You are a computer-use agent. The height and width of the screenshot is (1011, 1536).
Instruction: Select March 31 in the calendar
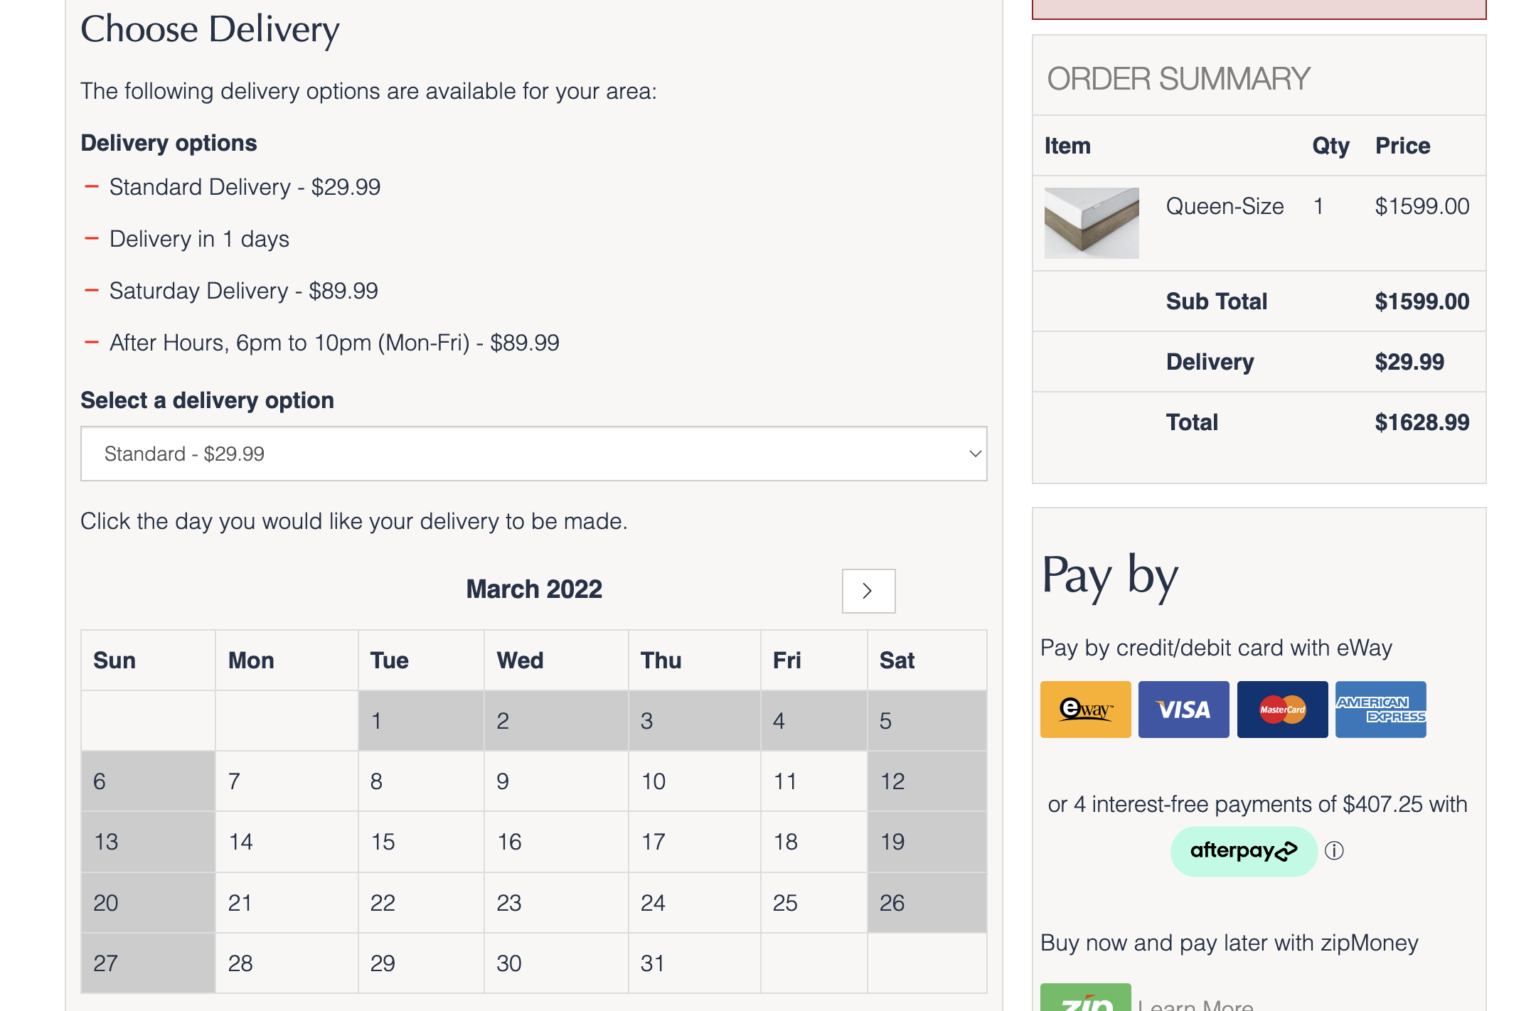(694, 963)
